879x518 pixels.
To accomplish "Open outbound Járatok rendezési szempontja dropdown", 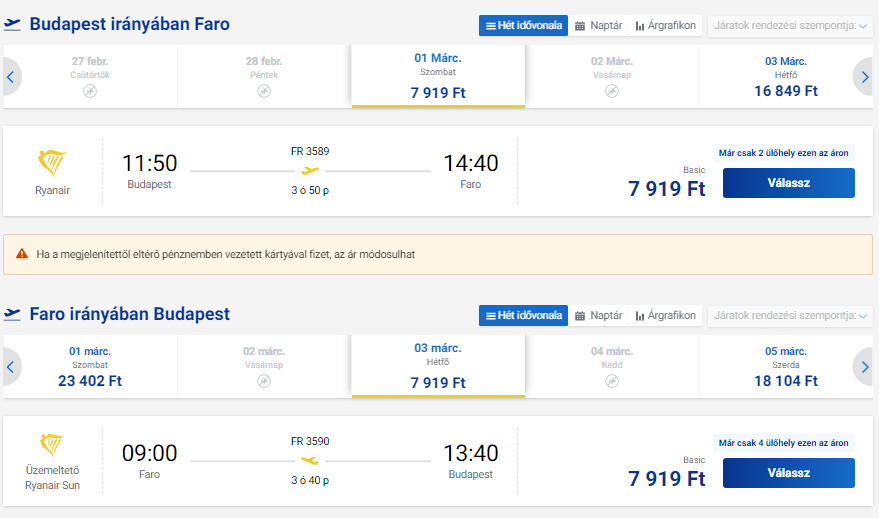I will click(789, 26).
